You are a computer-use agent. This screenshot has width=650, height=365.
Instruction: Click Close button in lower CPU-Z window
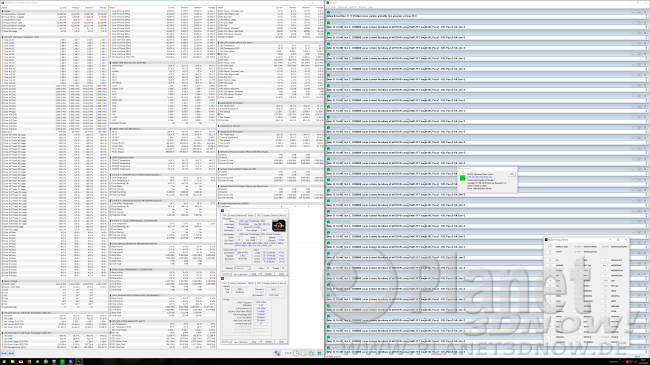(x=281, y=342)
